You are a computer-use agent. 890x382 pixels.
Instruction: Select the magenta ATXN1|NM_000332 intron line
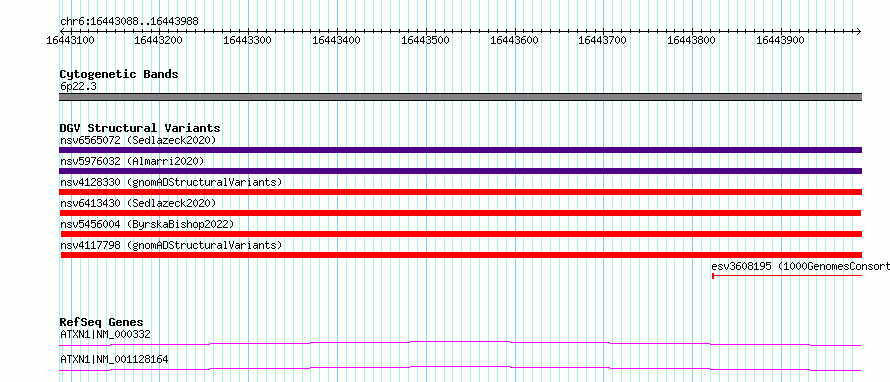click(460, 343)
